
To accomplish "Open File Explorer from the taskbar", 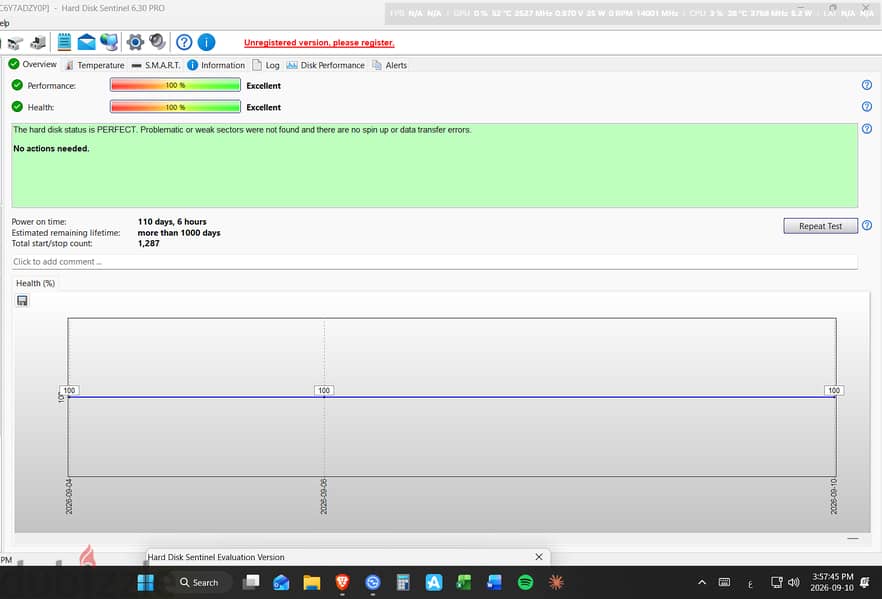I will [312, 583].
